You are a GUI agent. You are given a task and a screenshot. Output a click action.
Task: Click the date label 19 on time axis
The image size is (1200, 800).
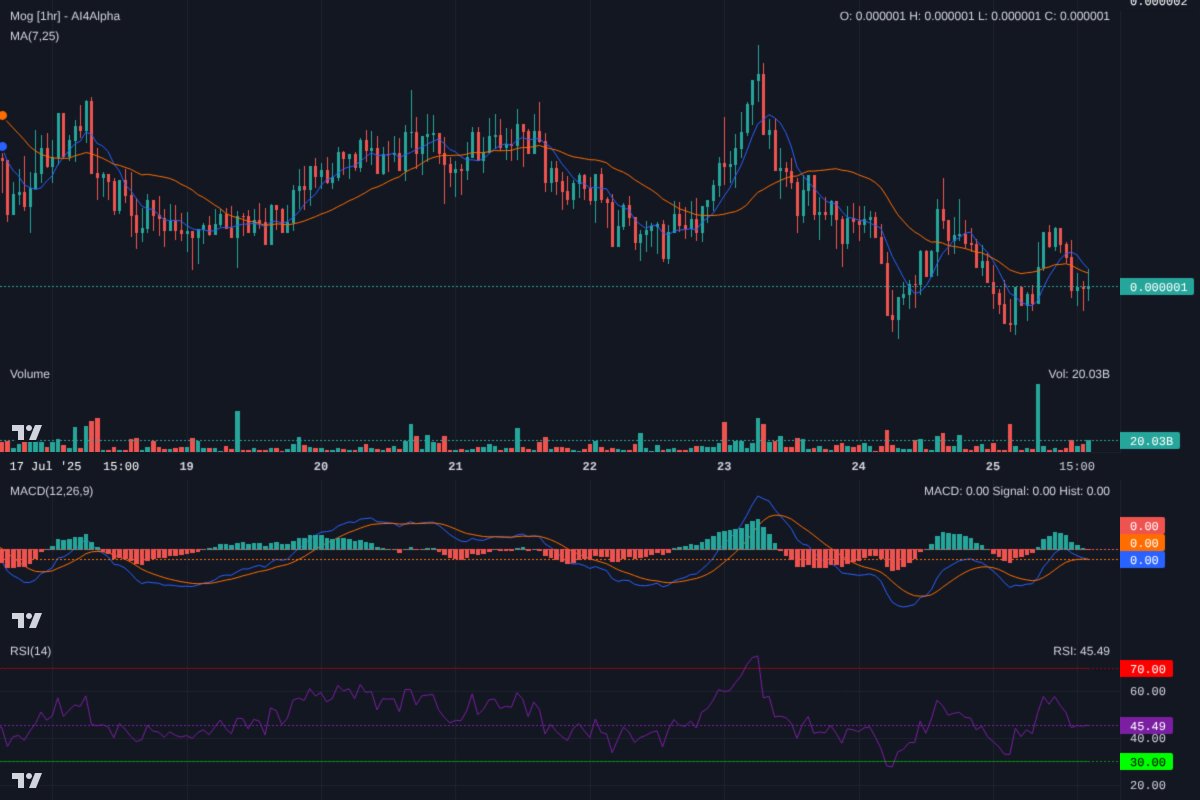186,466
